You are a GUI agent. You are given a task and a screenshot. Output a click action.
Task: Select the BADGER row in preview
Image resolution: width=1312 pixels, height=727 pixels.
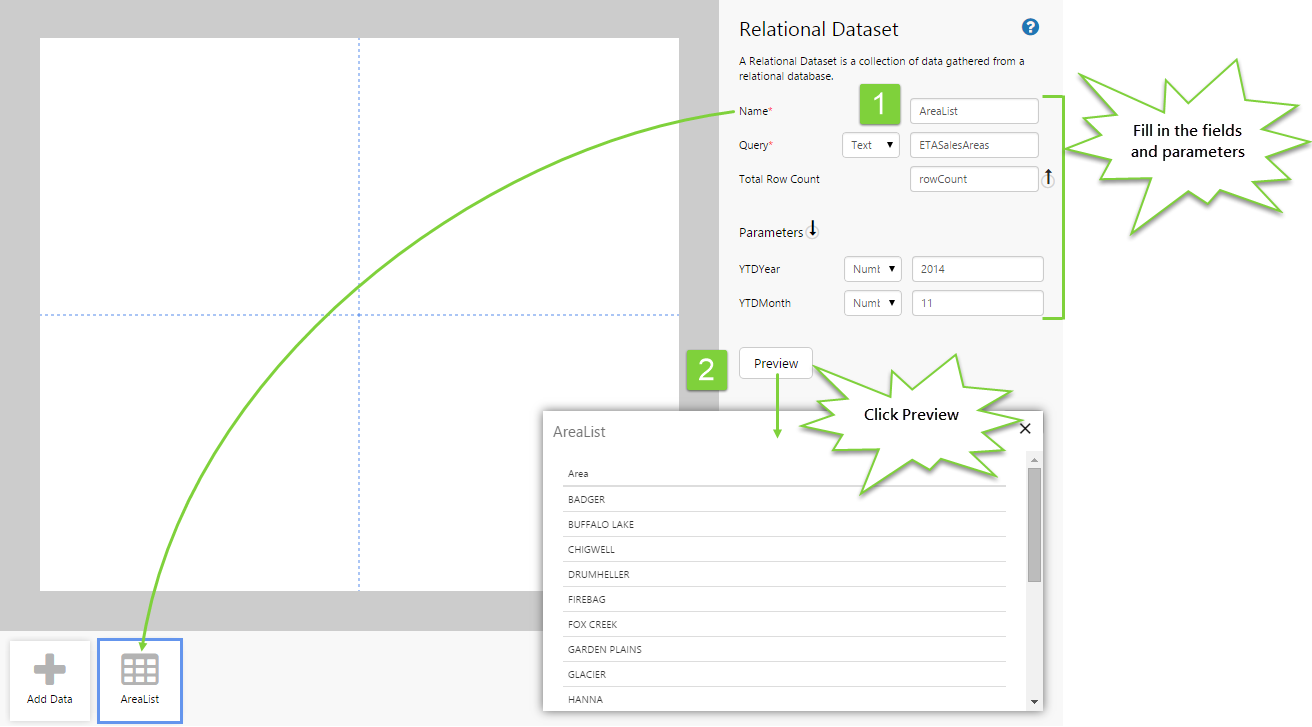click(784, 499)
